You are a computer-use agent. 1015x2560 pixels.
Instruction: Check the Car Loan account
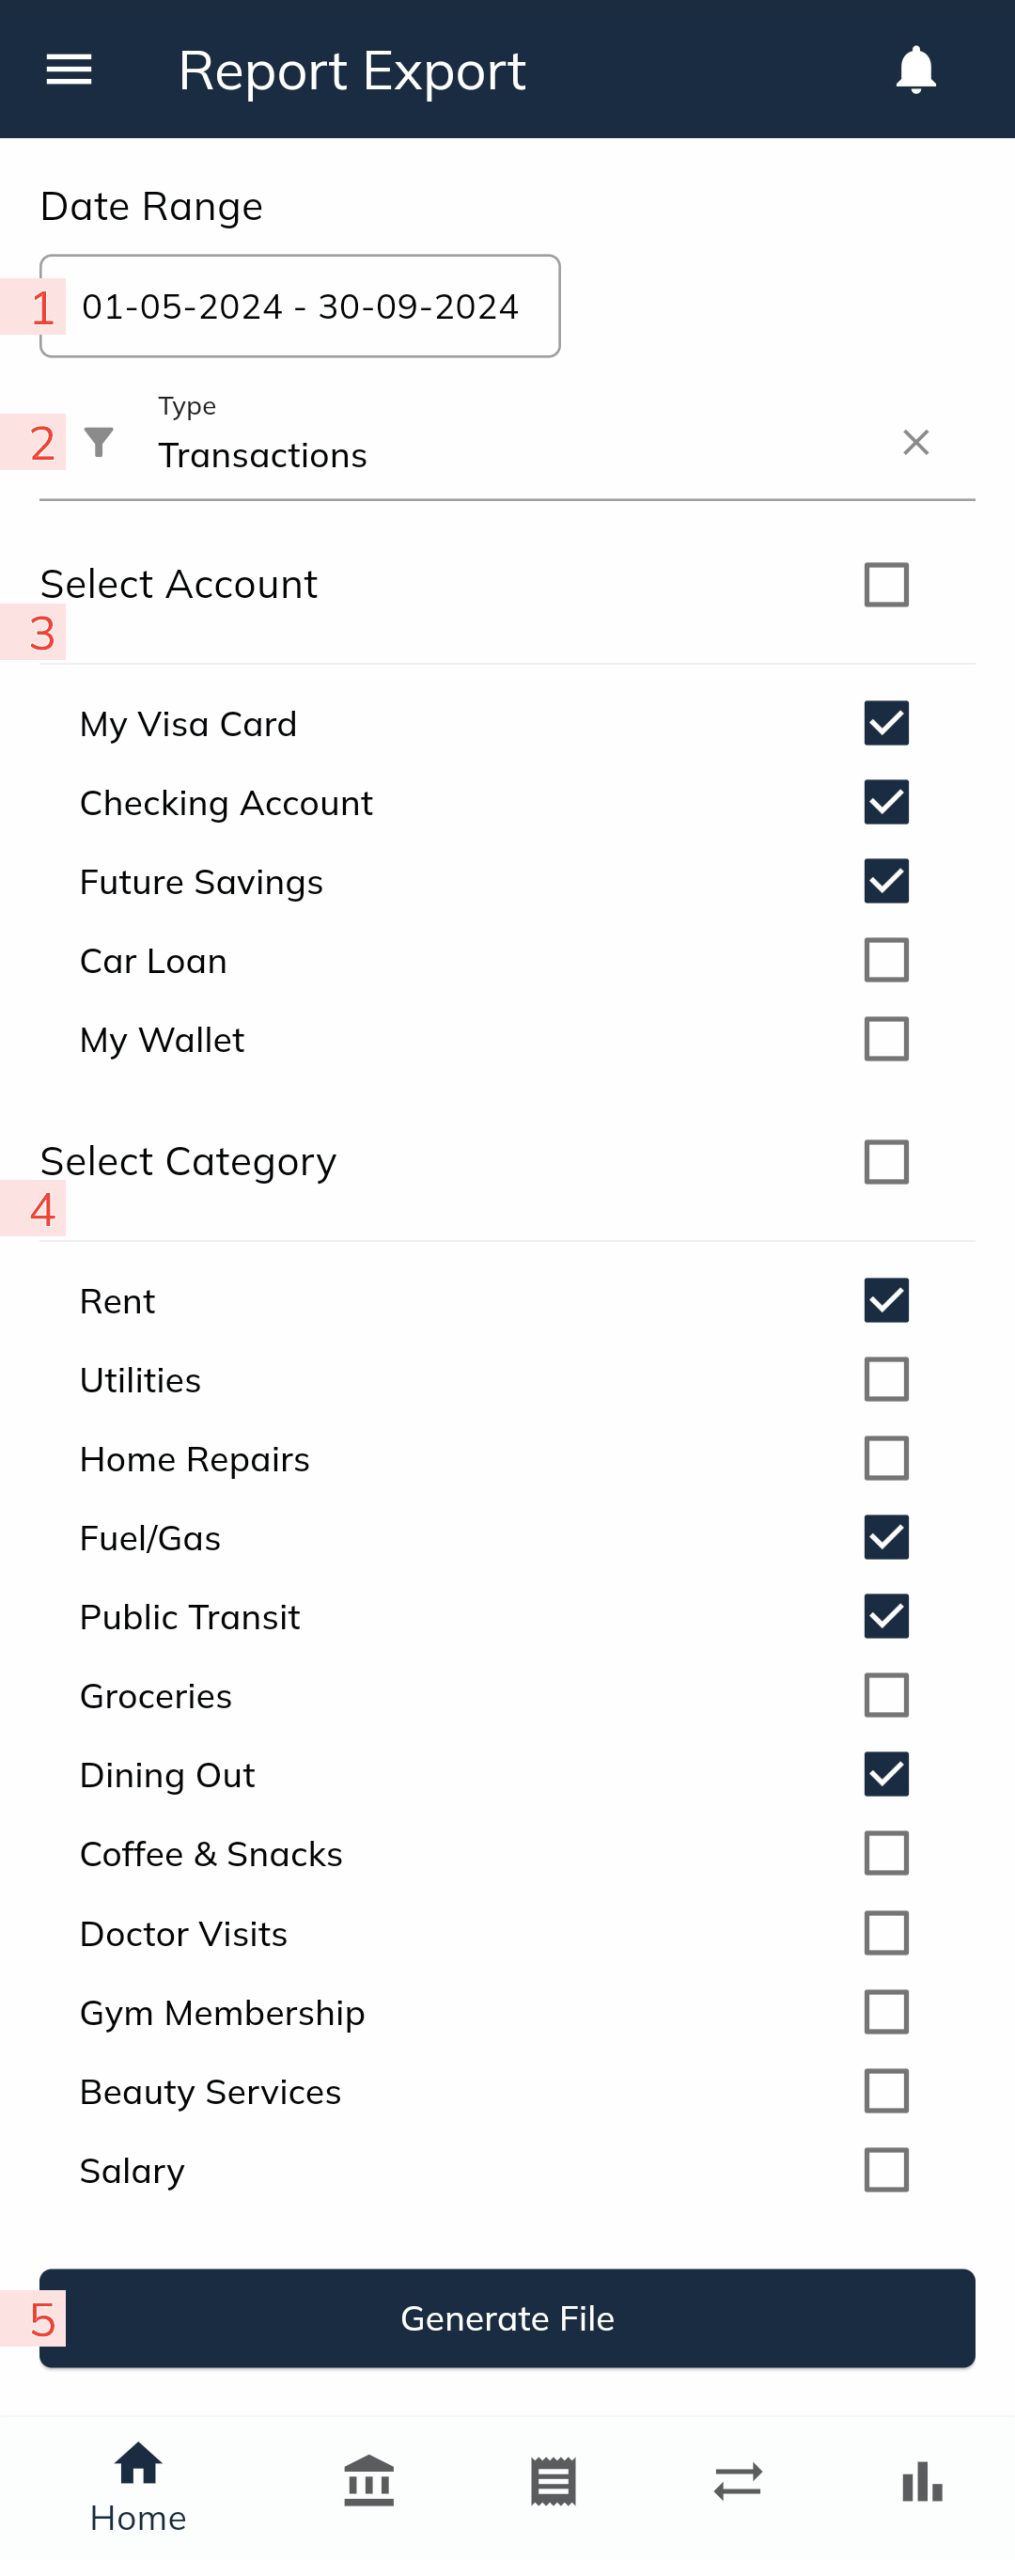(x=886, y=959)
